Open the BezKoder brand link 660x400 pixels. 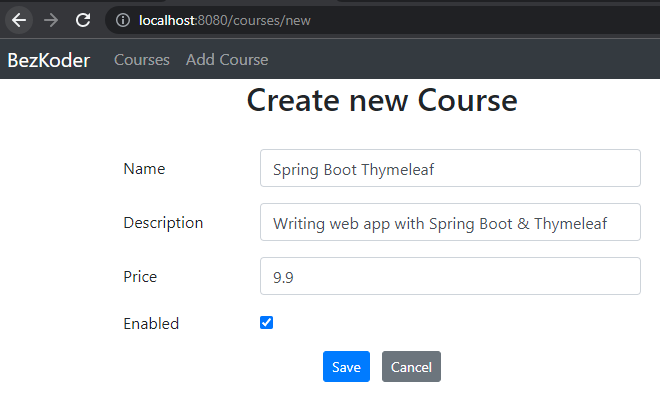(49, 60)
